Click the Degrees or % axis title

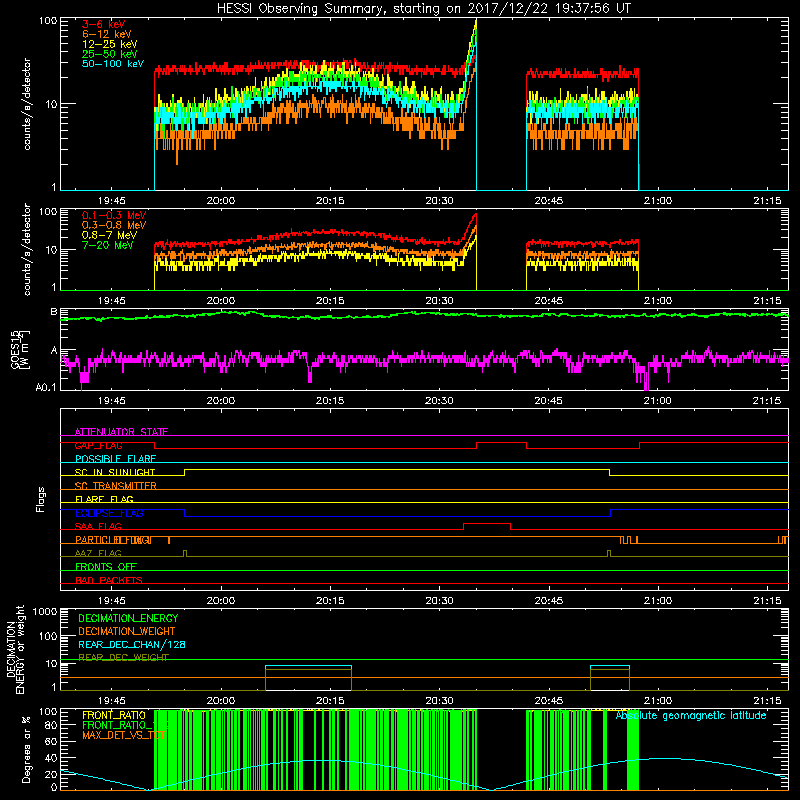[x=27, y=749]
